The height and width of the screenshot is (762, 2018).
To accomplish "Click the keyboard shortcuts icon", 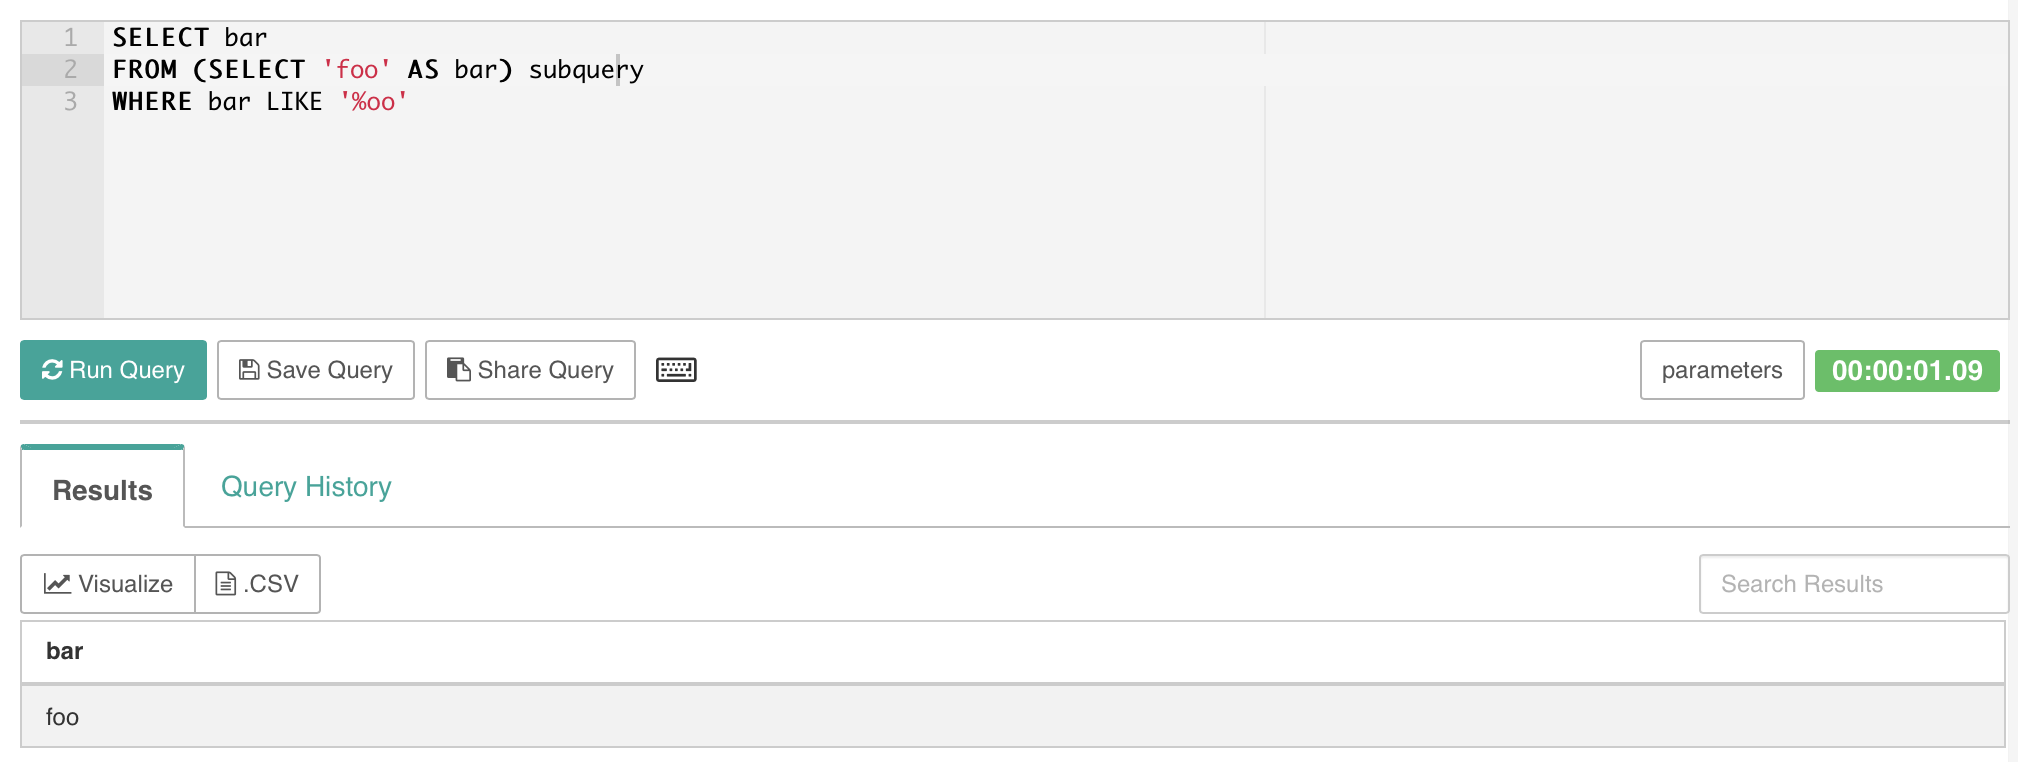I will pos(677,370).
